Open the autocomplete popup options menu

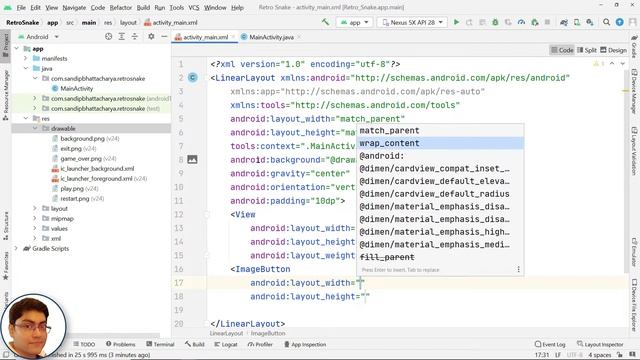tap(518, 269)
